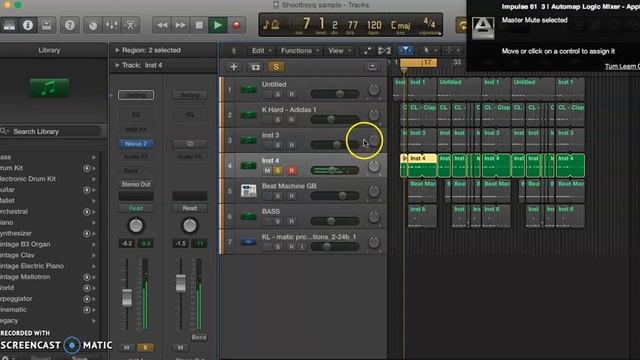Viewport: 640px width, 360px height.
Task: Click the Fast Forward transport button
Action: [x=180, y=25]
